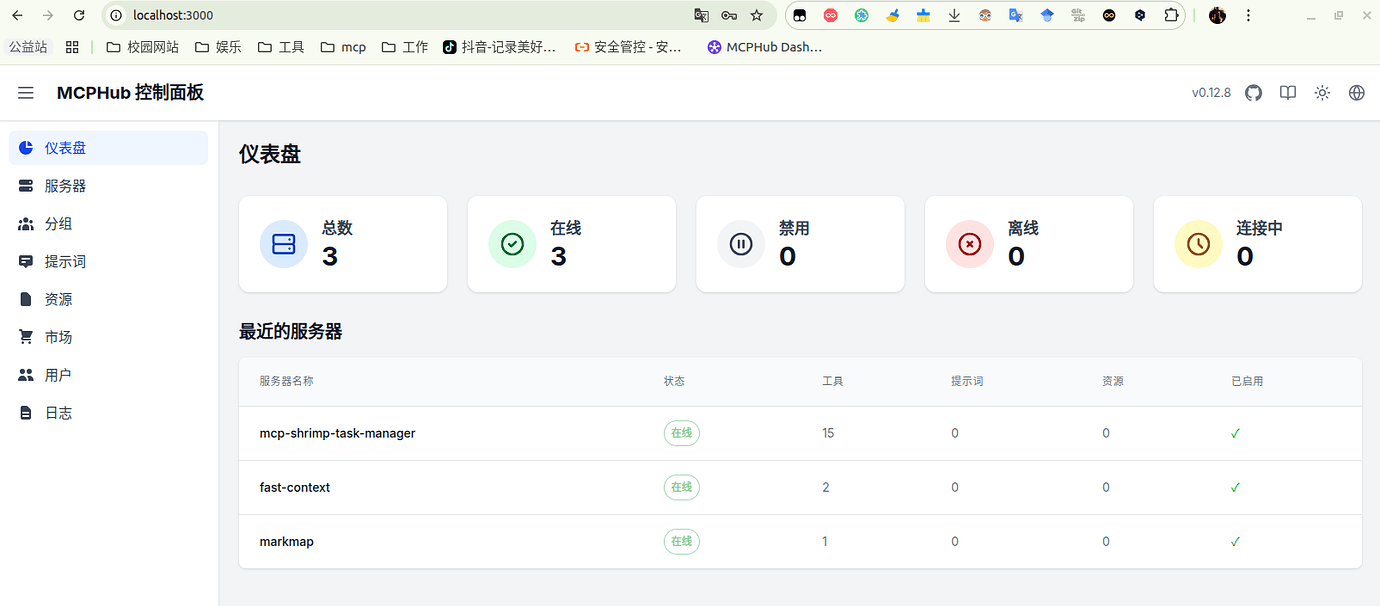Click the 禁用 pause circle icon
1380x606 pixels.
741,244
